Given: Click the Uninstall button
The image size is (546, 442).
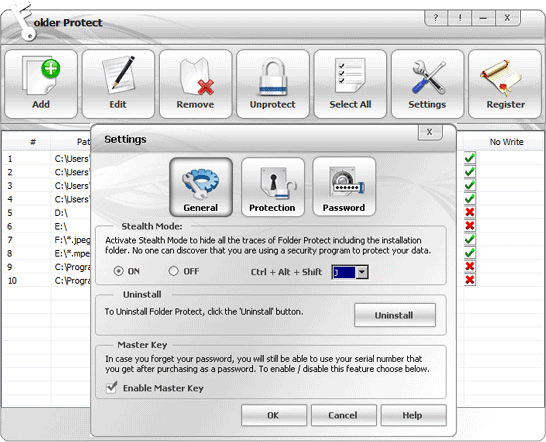Looking at the screenshot, I should (x=395, y=315).
